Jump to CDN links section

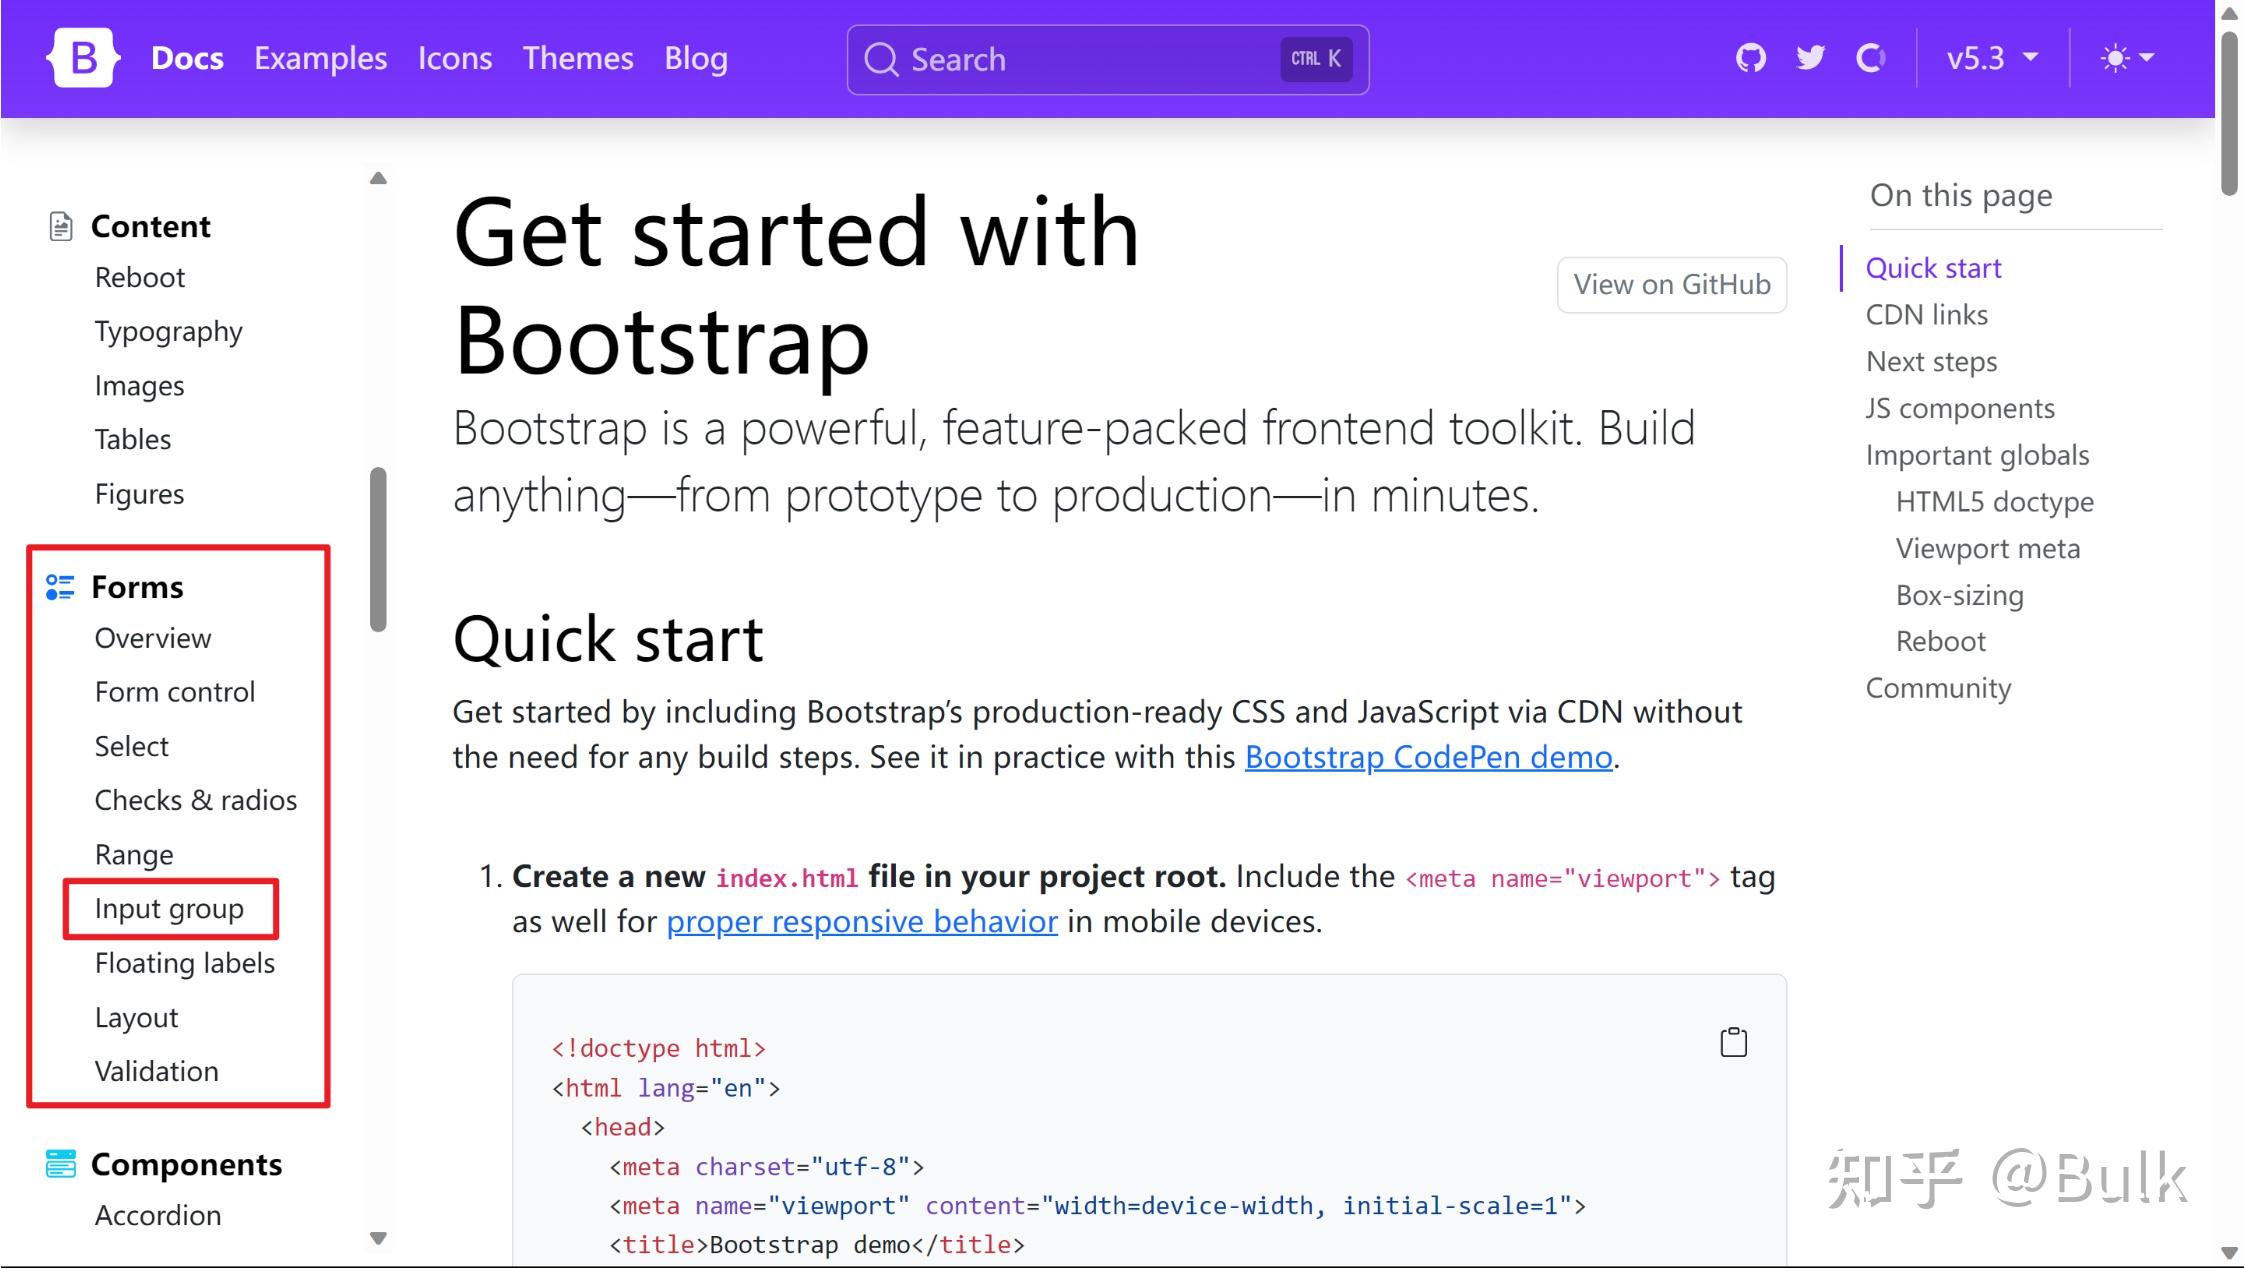click(1926, 315)
